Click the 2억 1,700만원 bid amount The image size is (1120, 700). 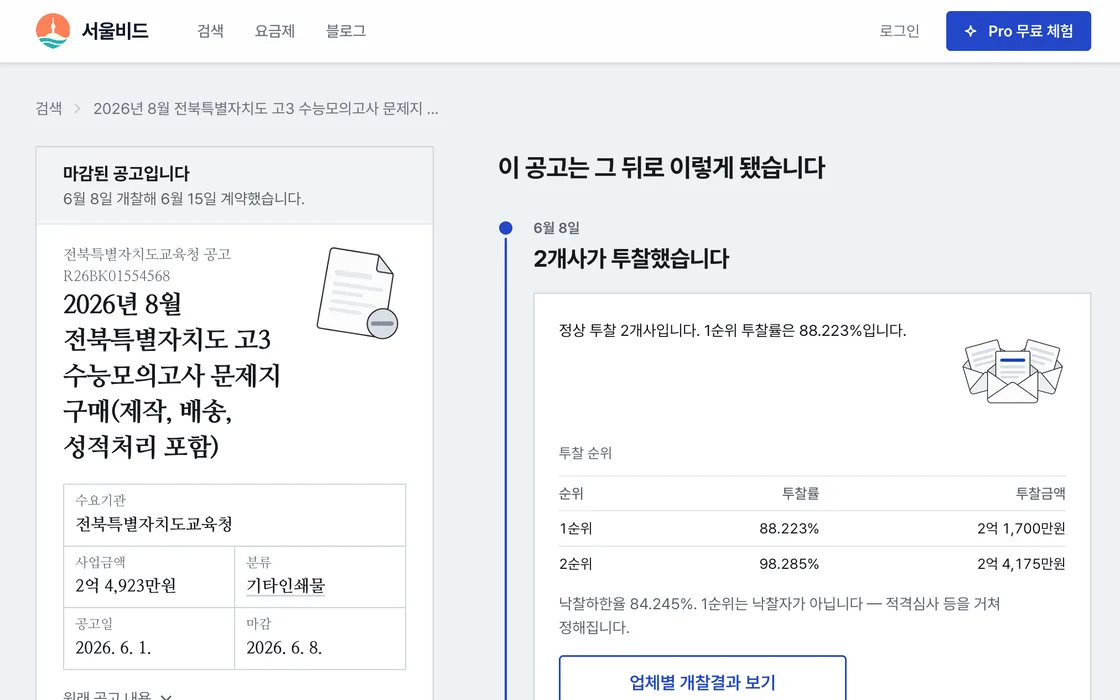[1021, 529]
